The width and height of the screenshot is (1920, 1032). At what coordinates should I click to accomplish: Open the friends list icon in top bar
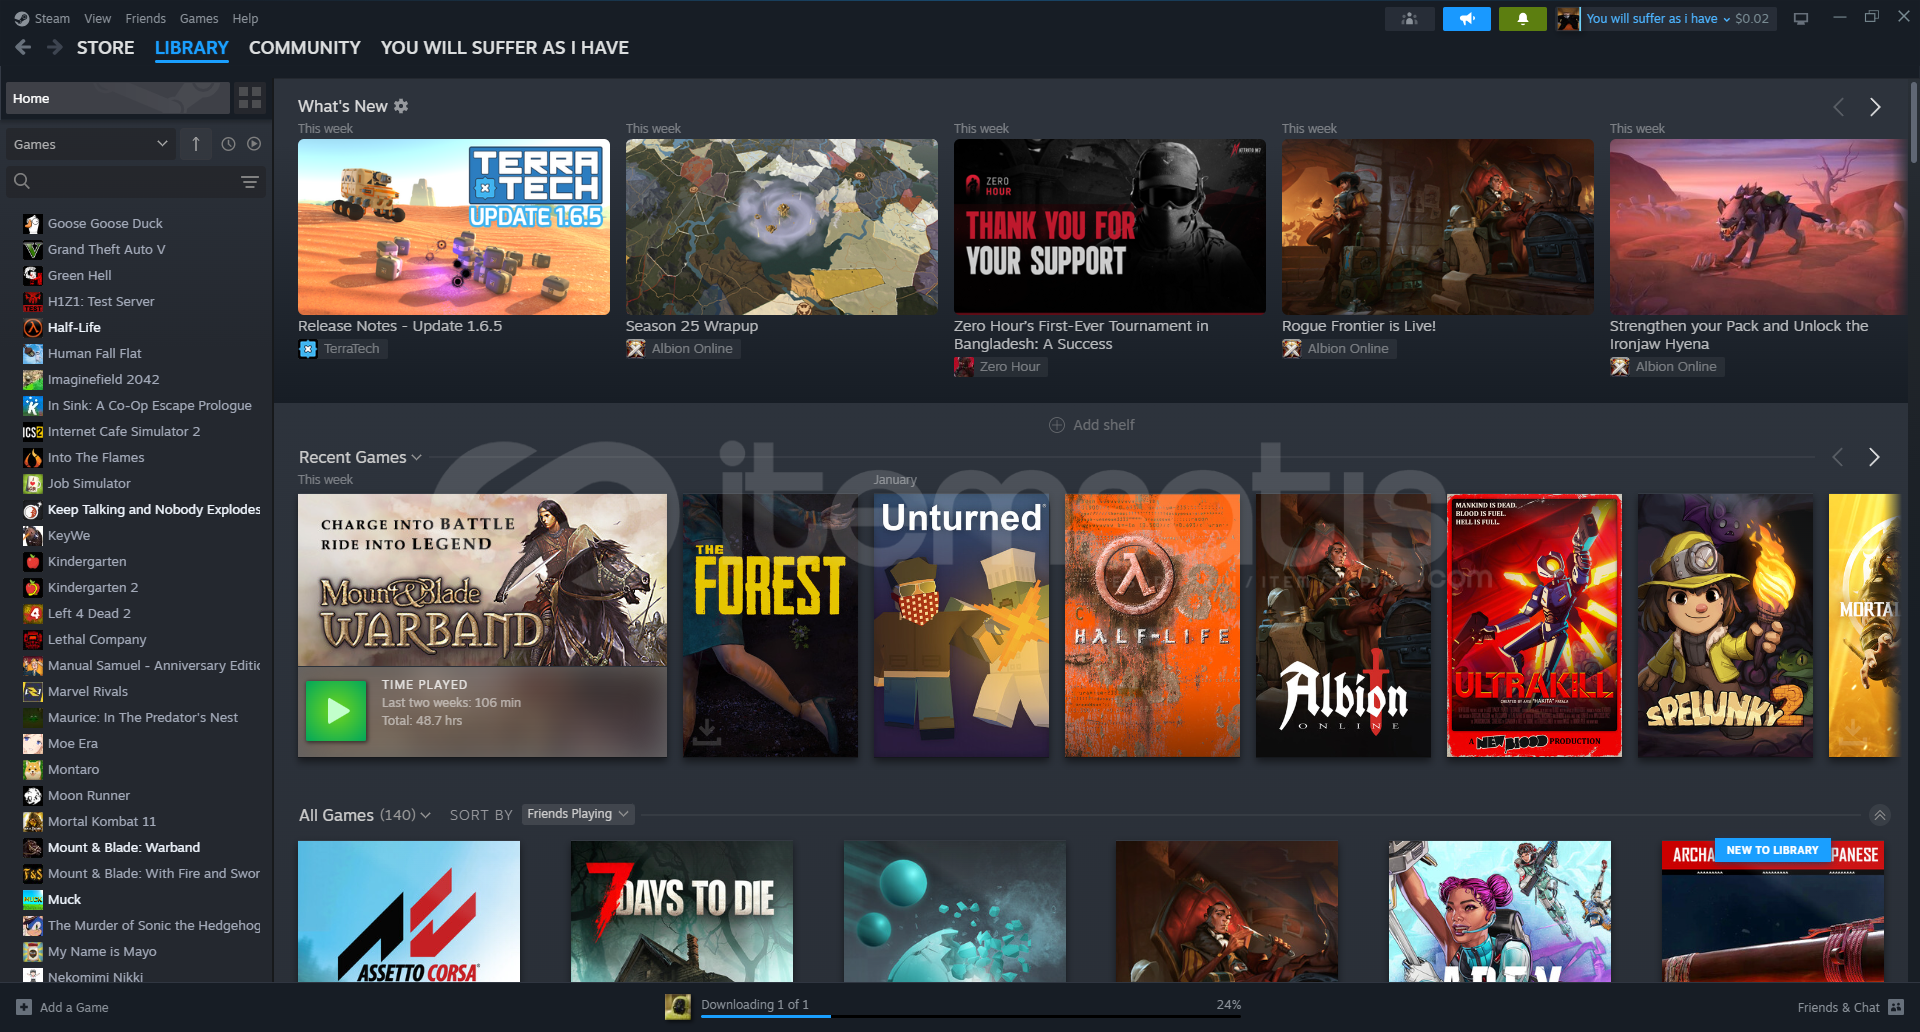pos(1409,18)
